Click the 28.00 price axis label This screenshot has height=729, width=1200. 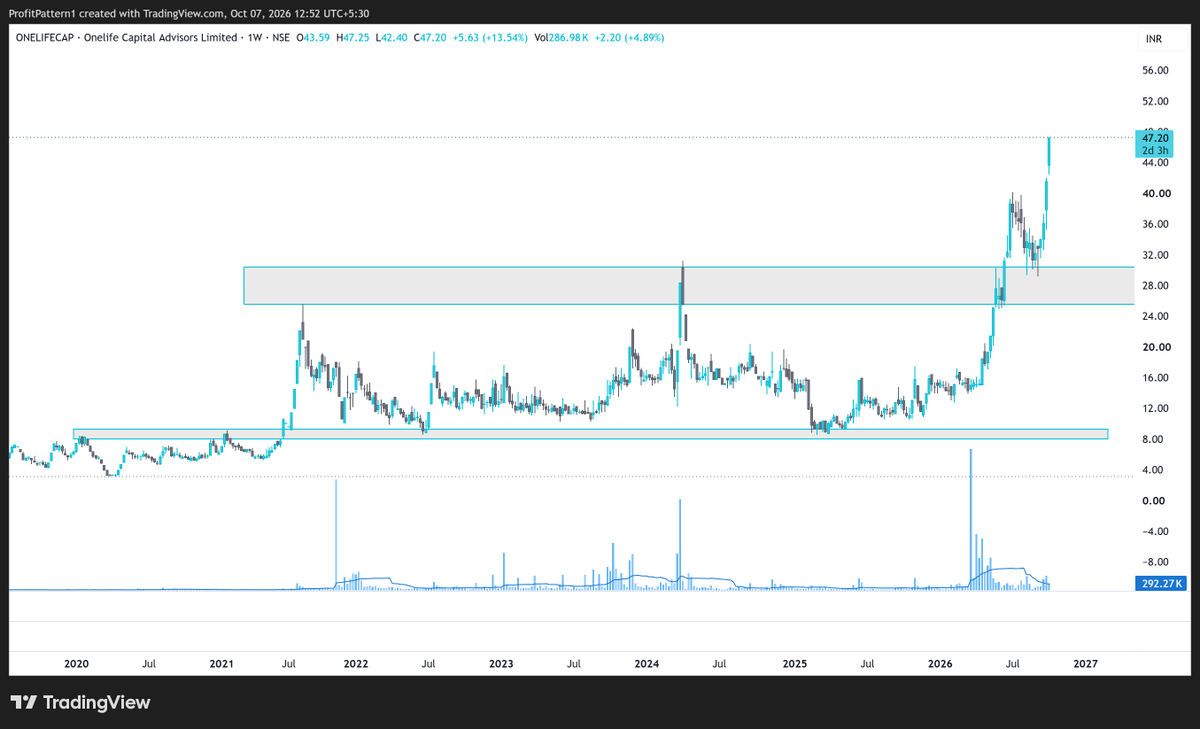tap(1156, 286)
